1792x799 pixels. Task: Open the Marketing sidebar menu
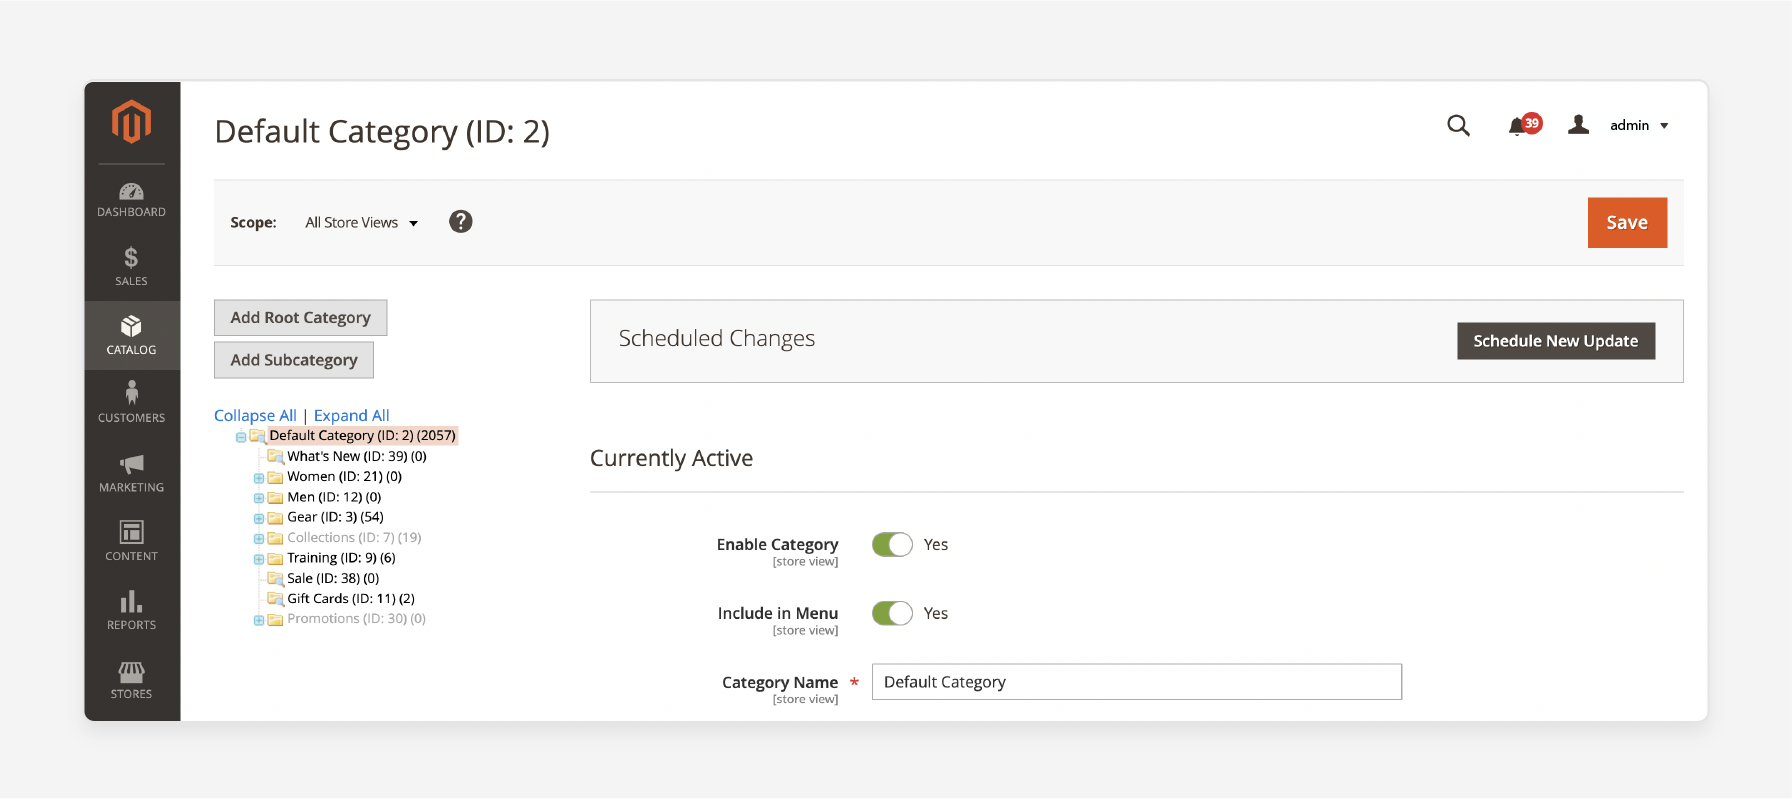click(131, 473)
